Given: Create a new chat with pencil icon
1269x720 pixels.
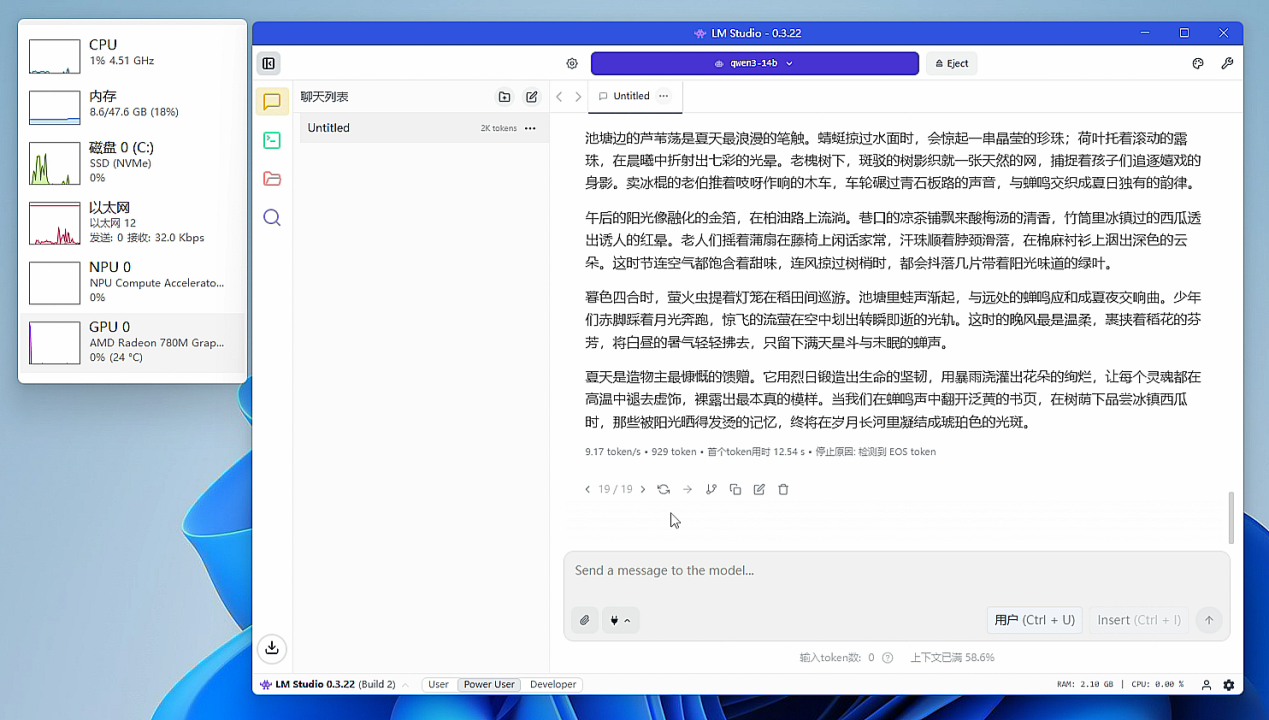Looking at the screenshot, I should (x=531, y=96).
